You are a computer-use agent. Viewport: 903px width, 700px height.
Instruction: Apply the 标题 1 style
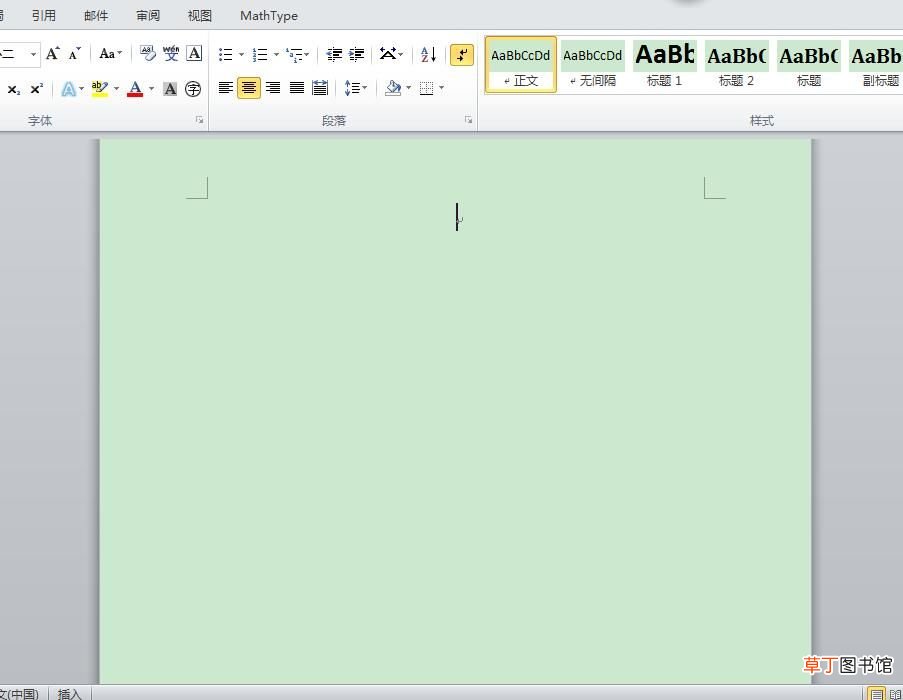pos(665,64)
